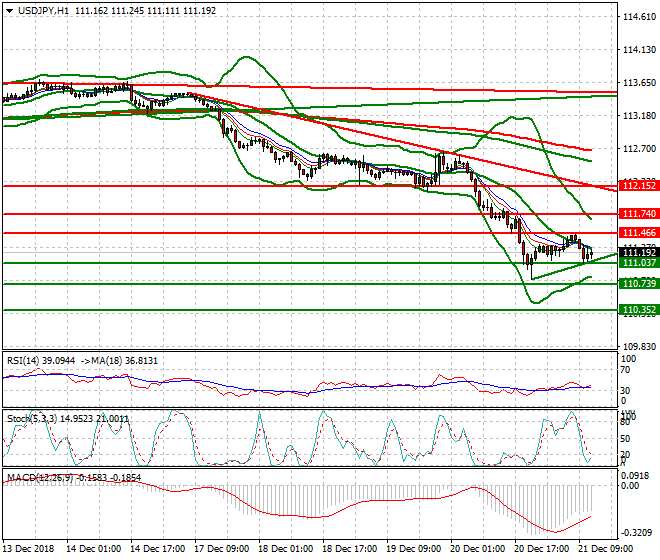
Task: Click the USDJPY,H1 chart title text
Action: (43, 11)
